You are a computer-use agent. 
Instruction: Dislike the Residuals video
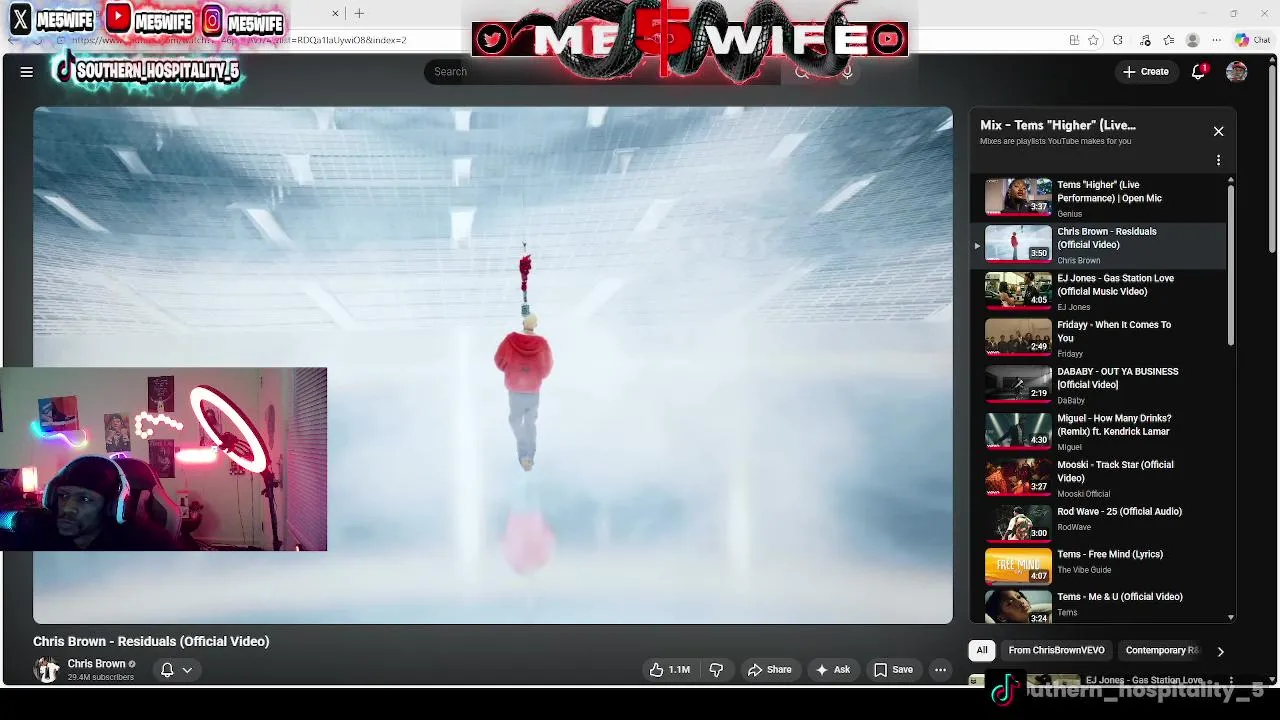[716, 670]
